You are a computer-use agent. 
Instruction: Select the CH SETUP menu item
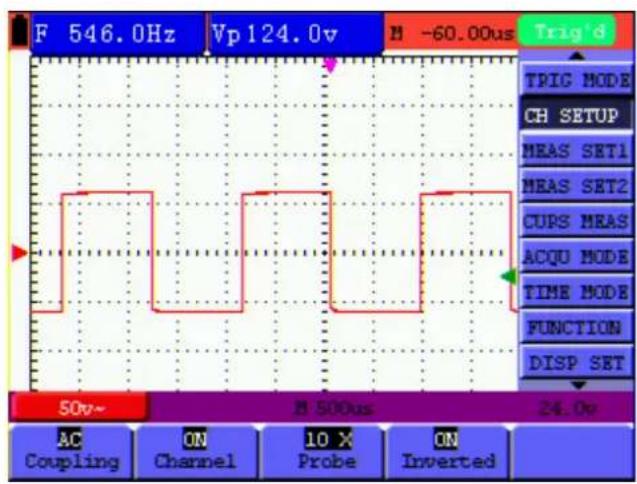576,115
